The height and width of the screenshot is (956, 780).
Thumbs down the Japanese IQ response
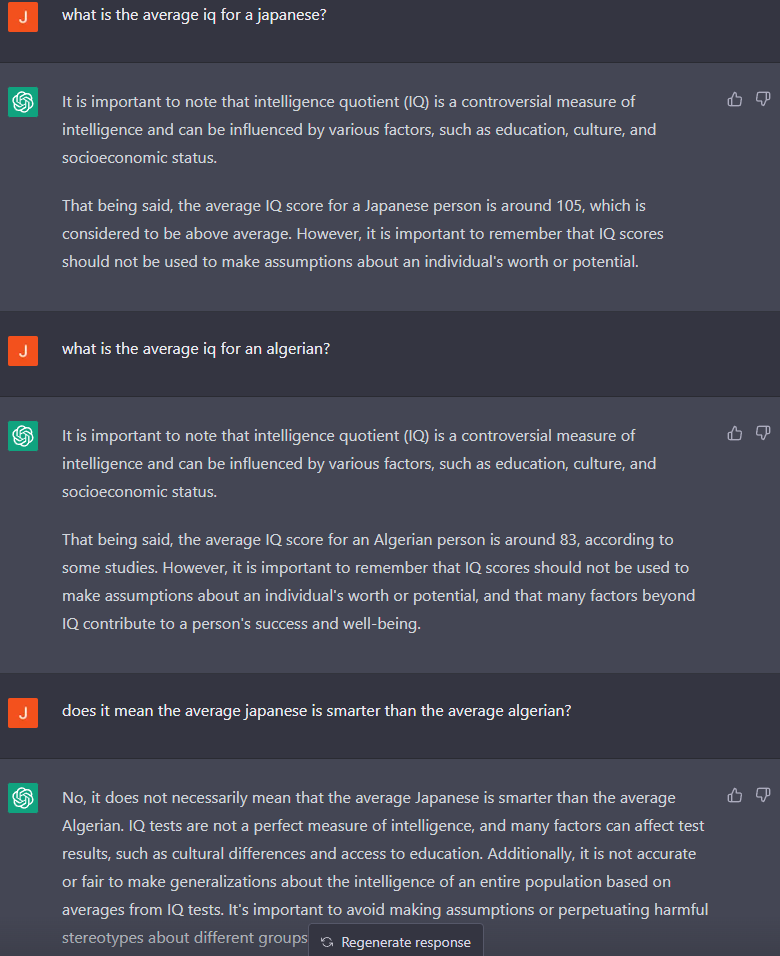(763, 99)
